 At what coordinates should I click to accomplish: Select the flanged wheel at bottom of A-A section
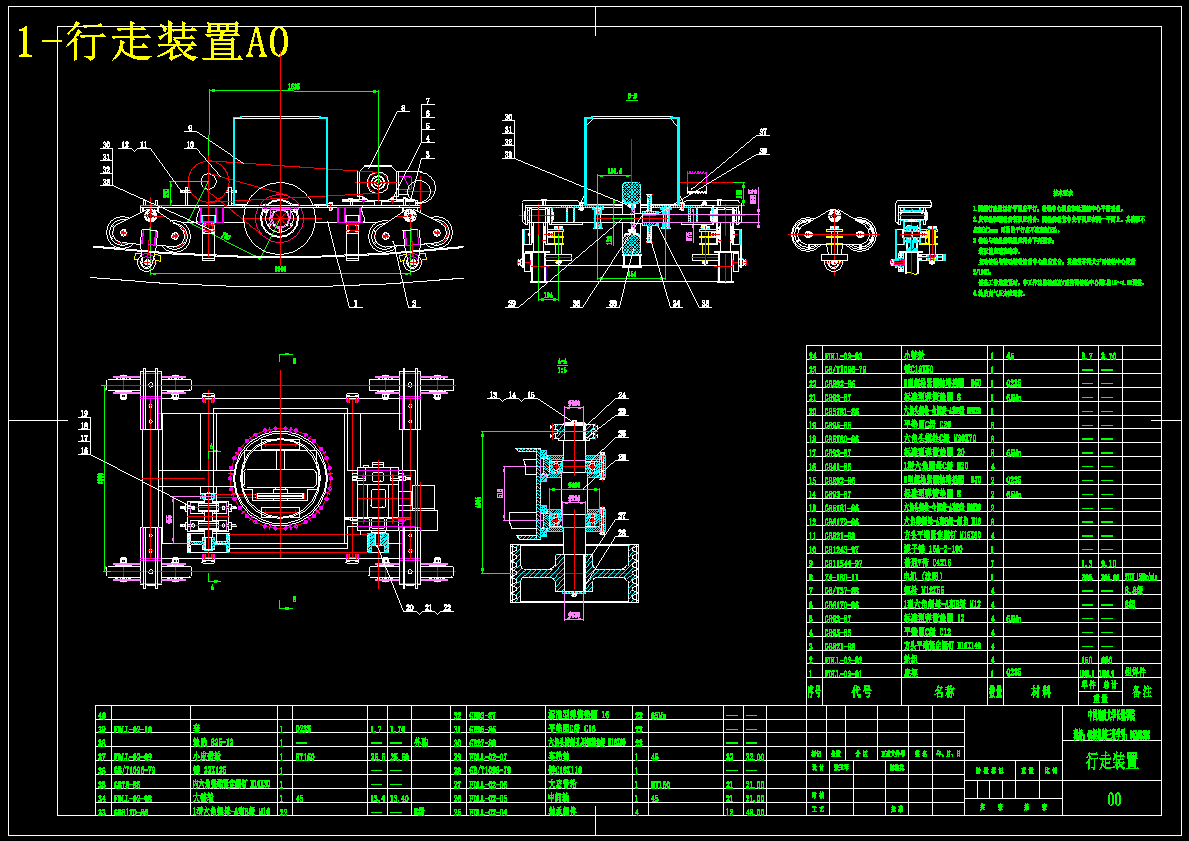click(x=574, y=573)
